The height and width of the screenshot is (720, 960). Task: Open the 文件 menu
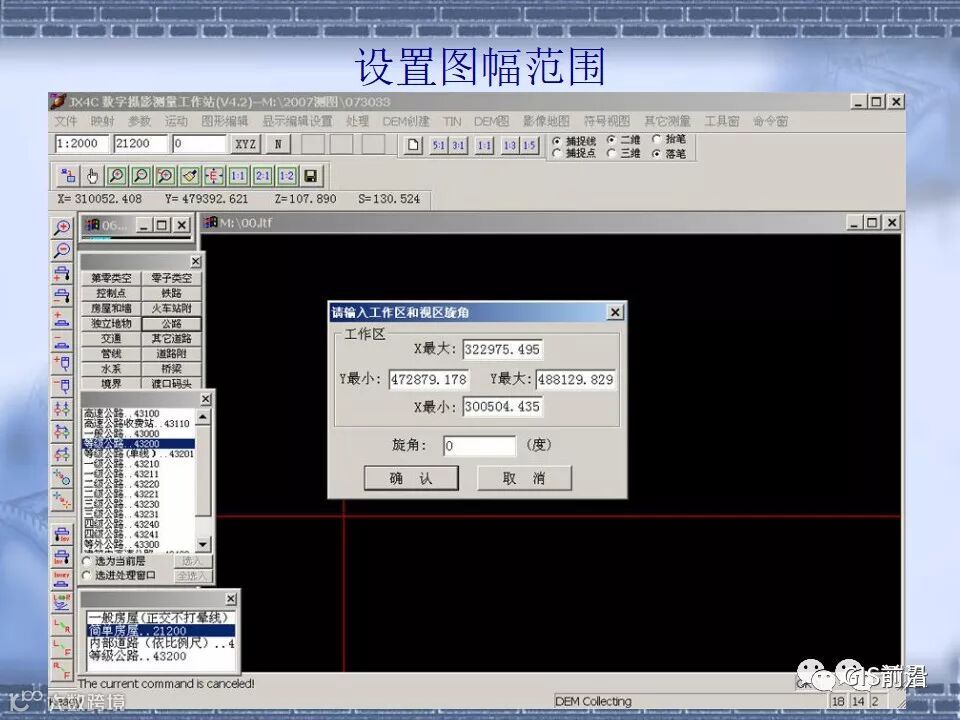tap(66, 121)
